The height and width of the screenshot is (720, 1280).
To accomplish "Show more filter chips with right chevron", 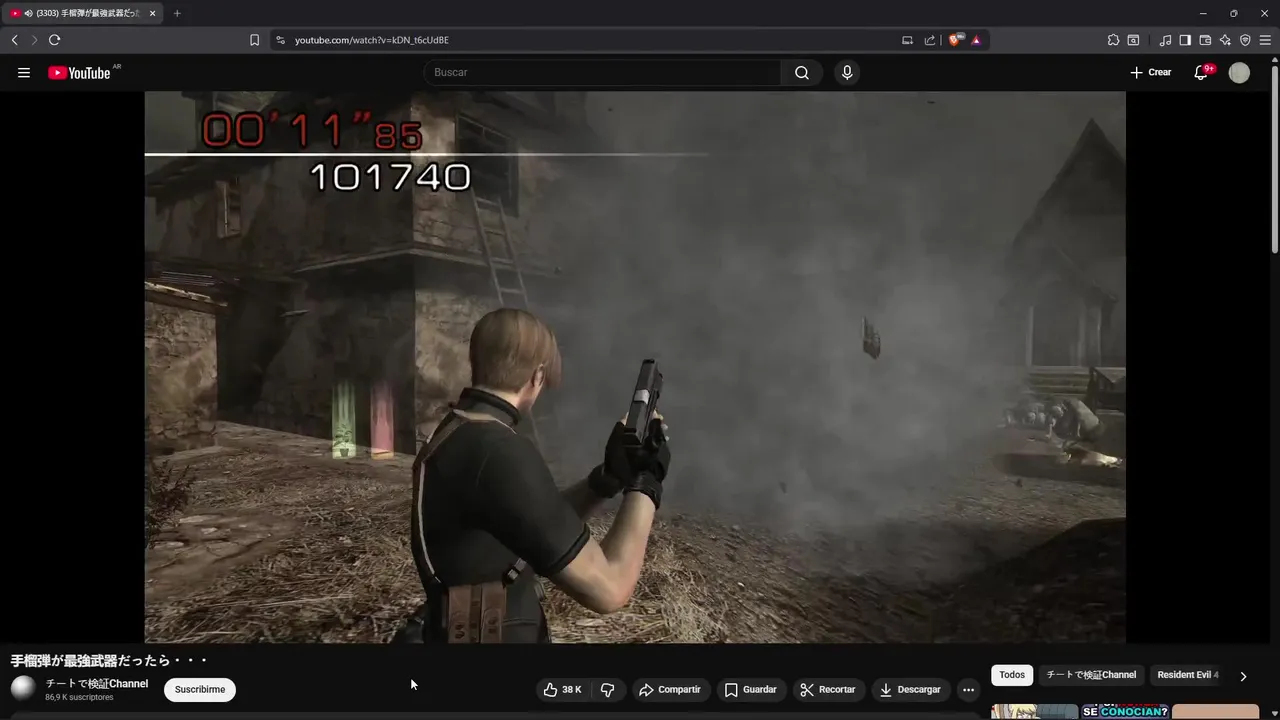I will point(1243,676).
